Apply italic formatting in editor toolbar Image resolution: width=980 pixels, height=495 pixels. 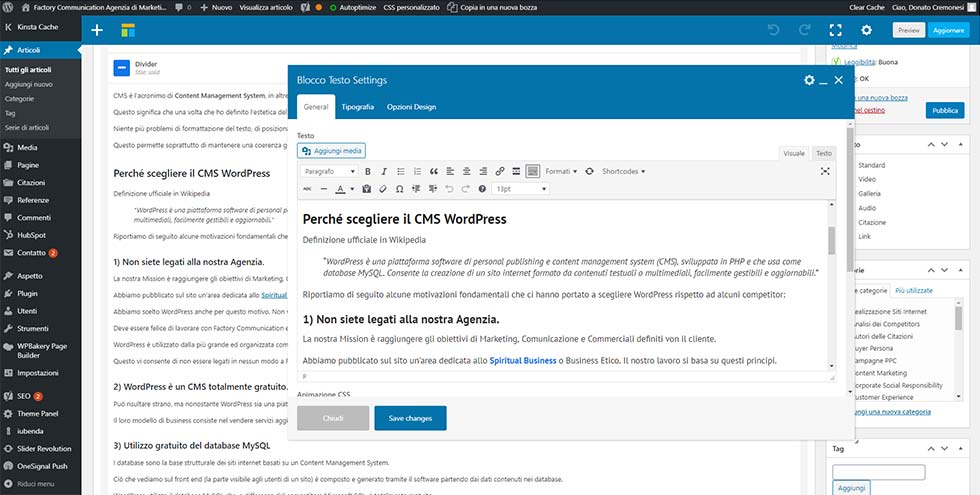[384, 171]
